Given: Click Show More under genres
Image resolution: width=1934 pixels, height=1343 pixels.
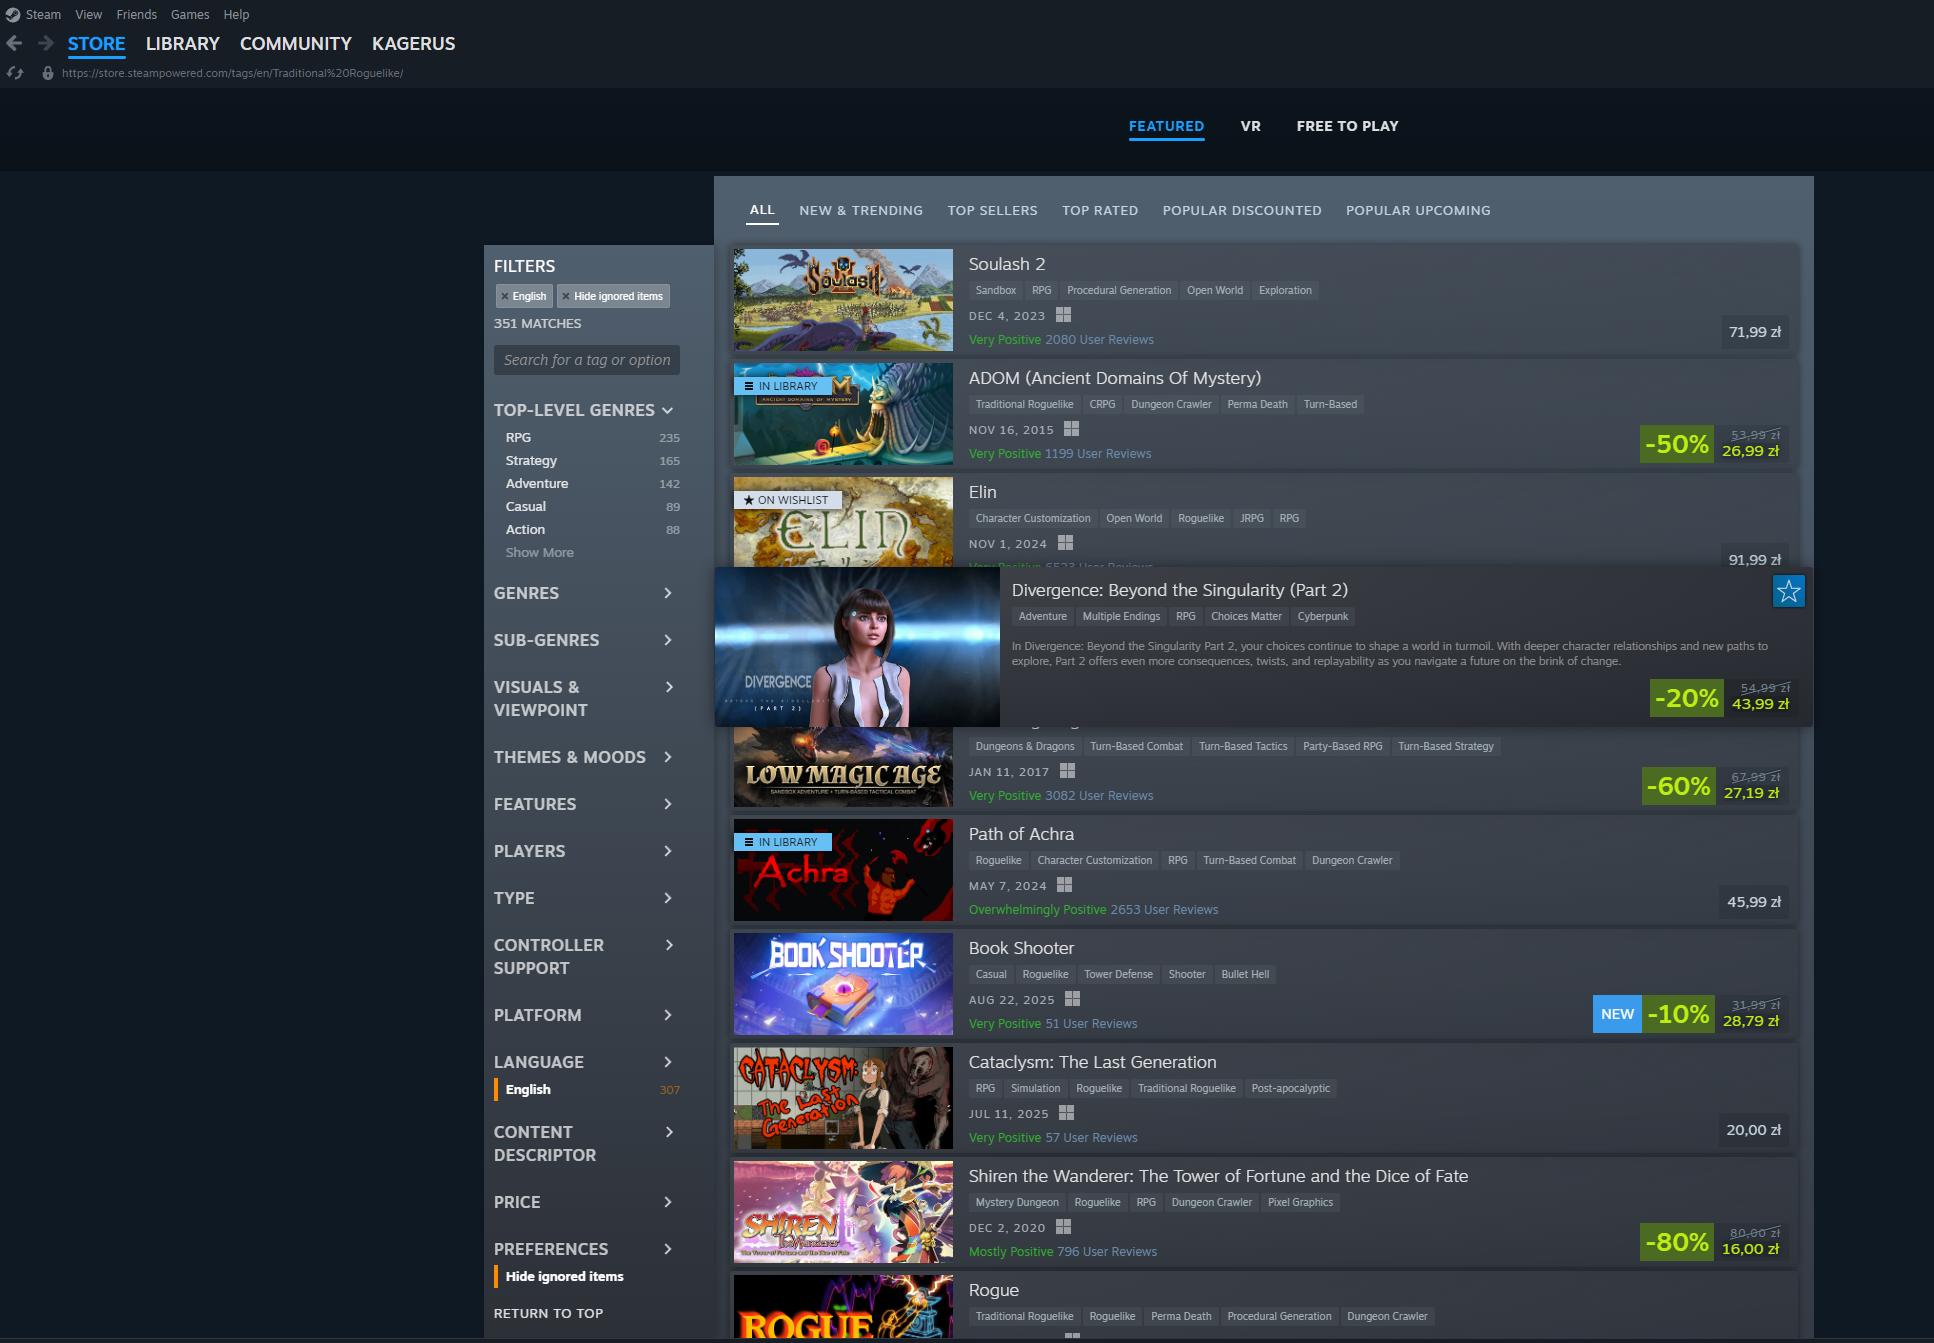Looking at the screenshot, I should point(539,552).
